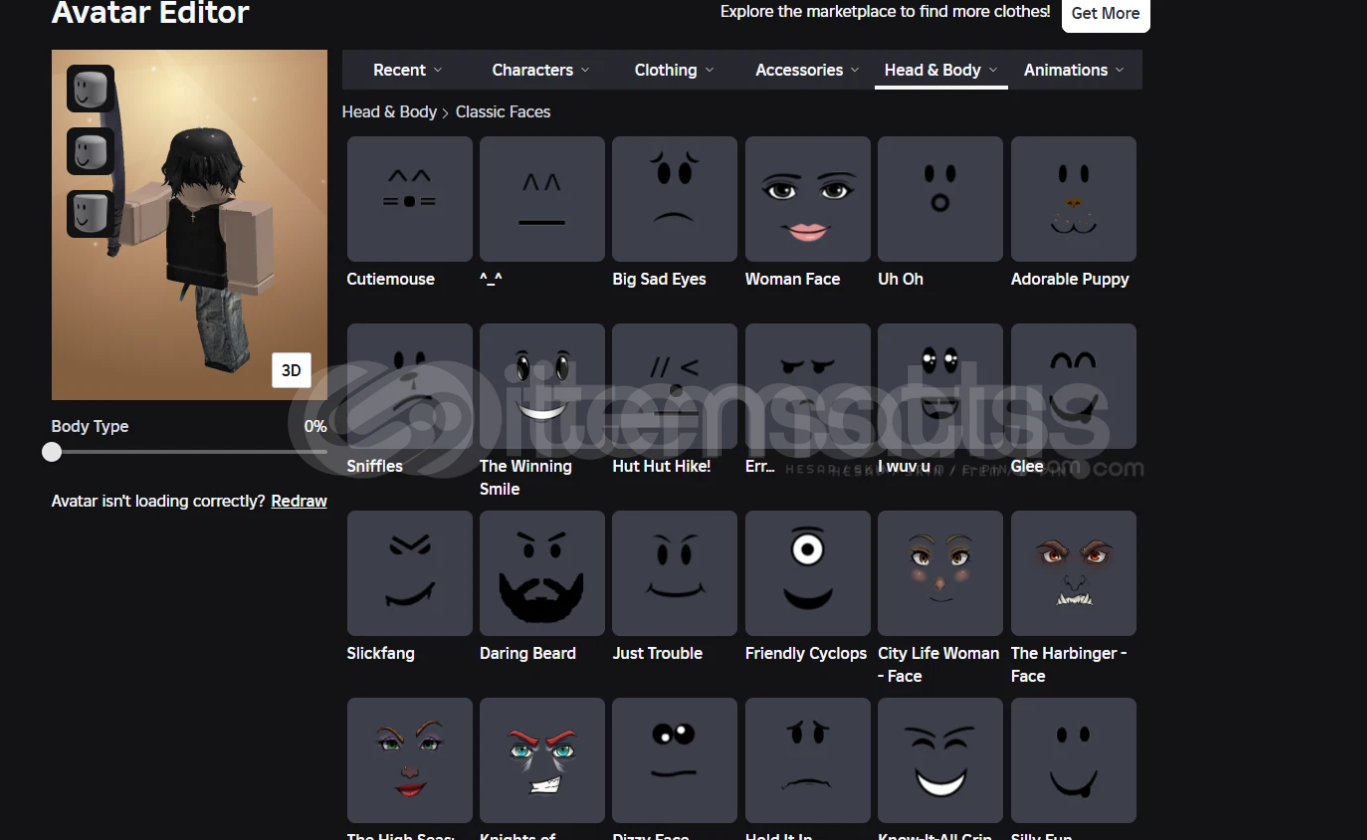Screen dimensions: 1367x840
Task: Open the Recent tab
Action: 407,70
